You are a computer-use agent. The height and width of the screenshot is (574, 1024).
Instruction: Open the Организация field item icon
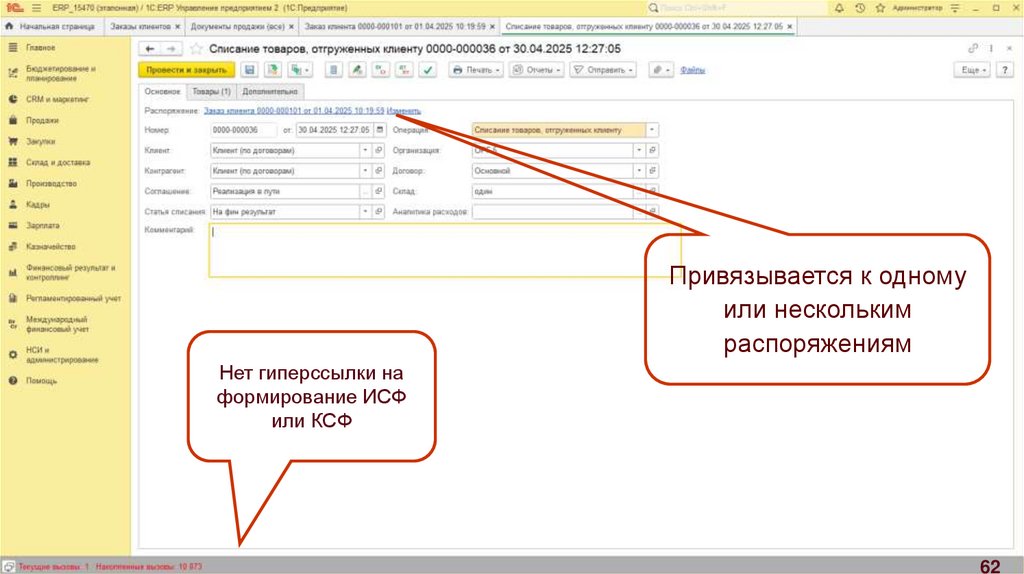tap(652, 150)
